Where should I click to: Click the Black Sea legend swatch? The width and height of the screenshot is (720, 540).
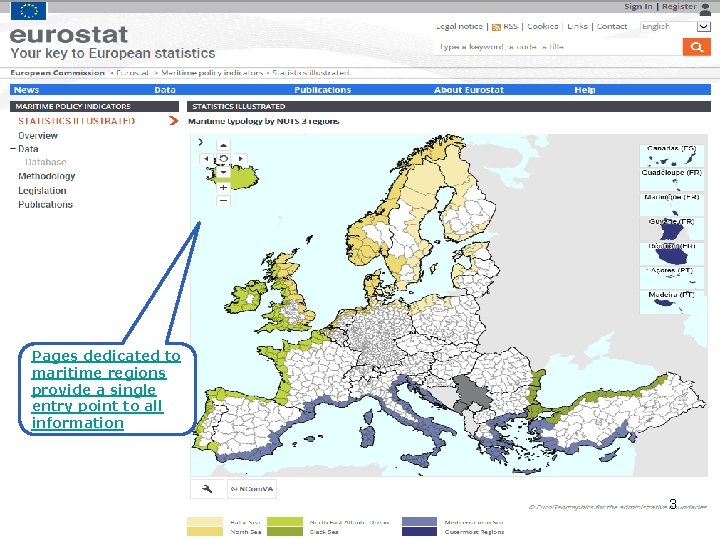tap(285, 531)
